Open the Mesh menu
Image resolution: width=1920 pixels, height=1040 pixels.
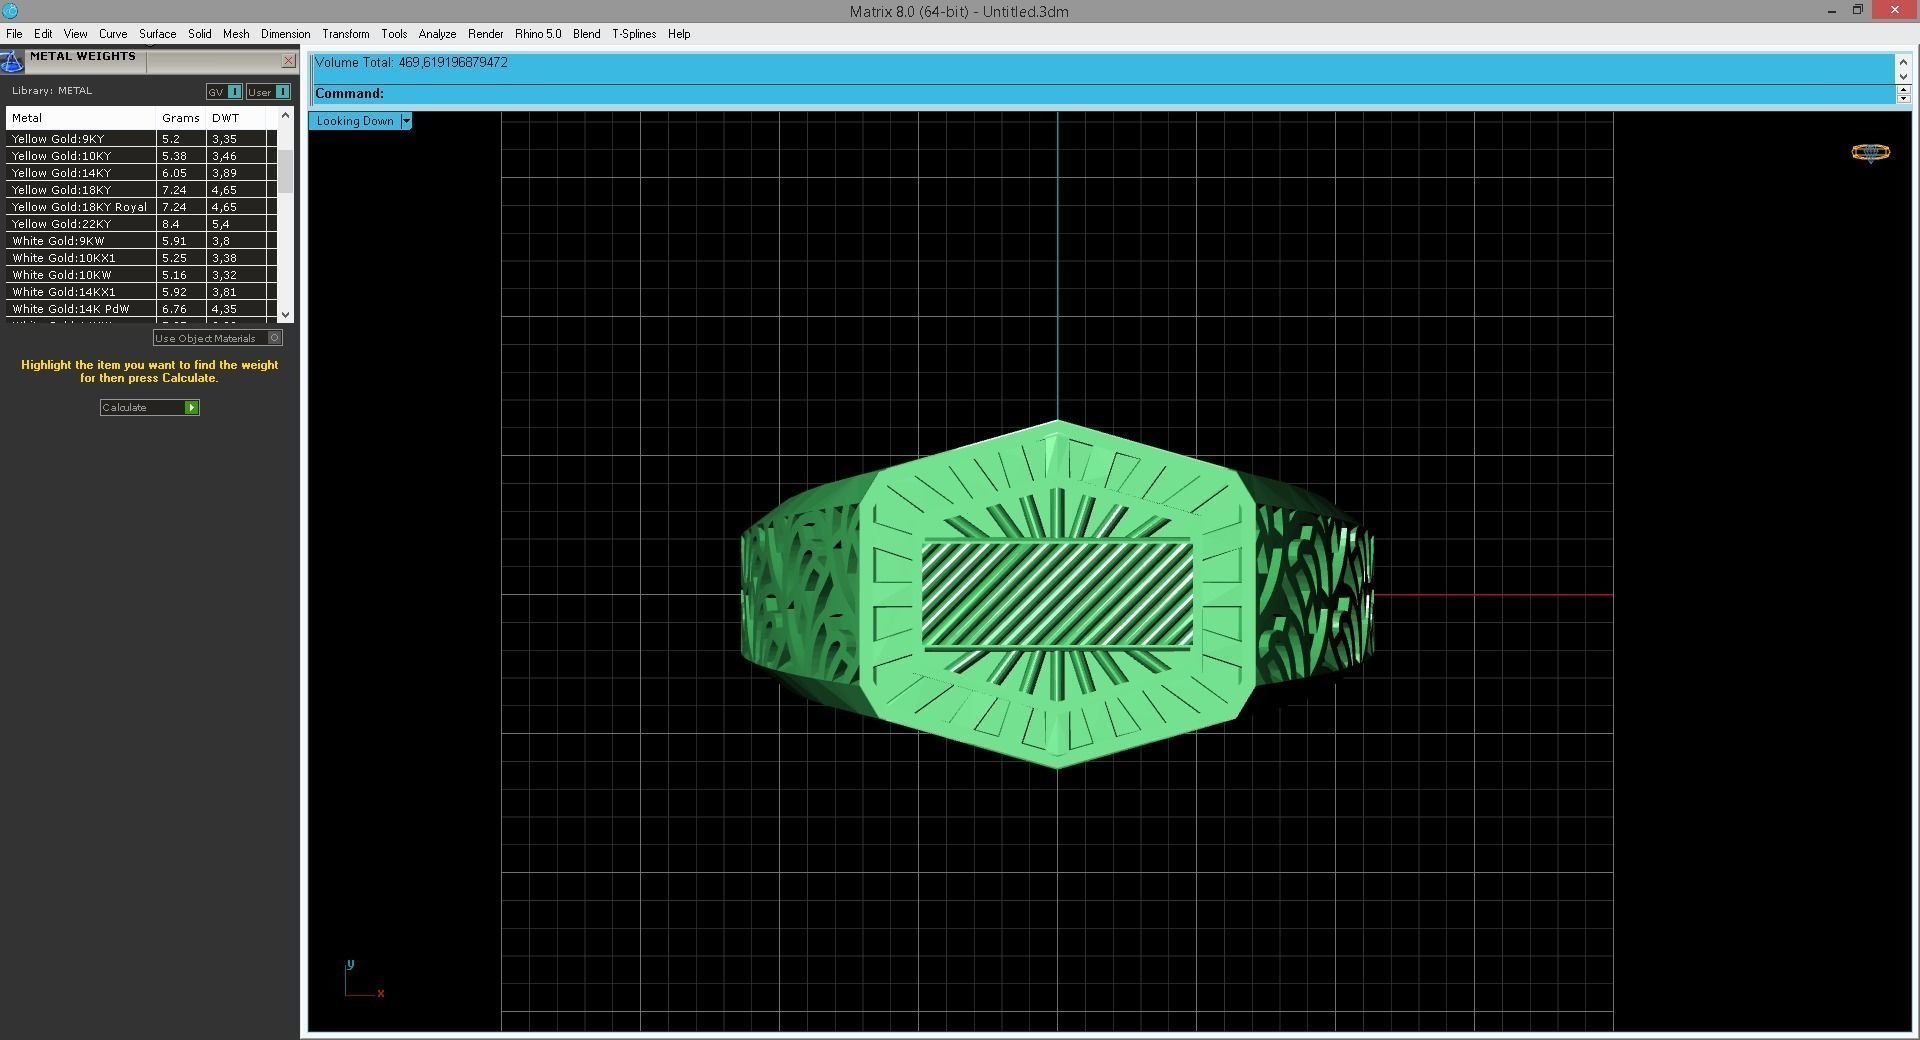tap(236, 34)
